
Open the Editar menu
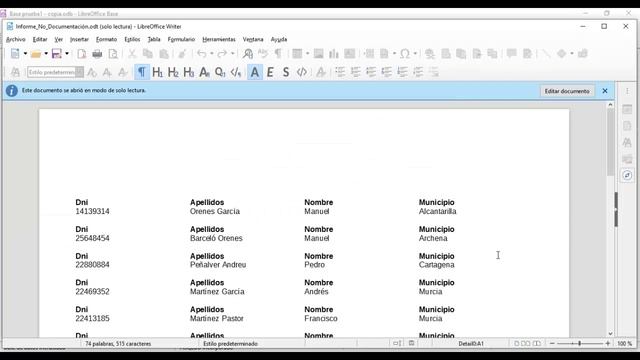(40, 40)
